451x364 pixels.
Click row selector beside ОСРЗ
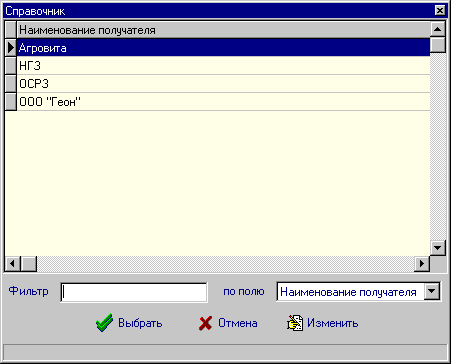tap(11, 84)
